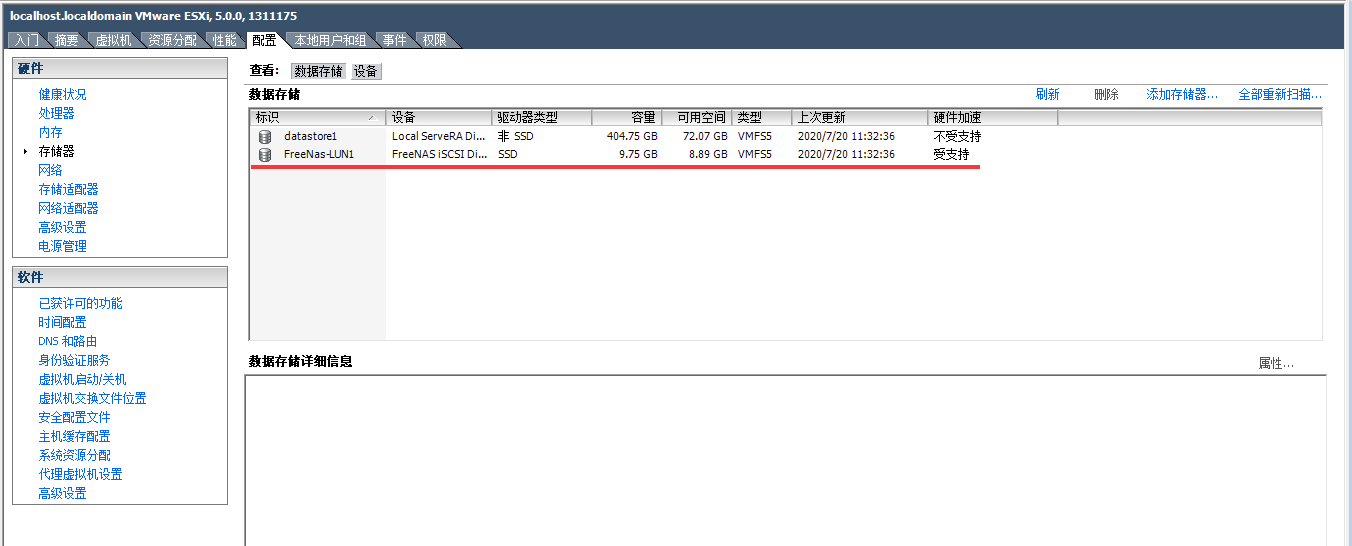The width and height of the screenshot is (1352, 546).
Task: Collapse the 软件 panel header
Action: pos(120,277)
